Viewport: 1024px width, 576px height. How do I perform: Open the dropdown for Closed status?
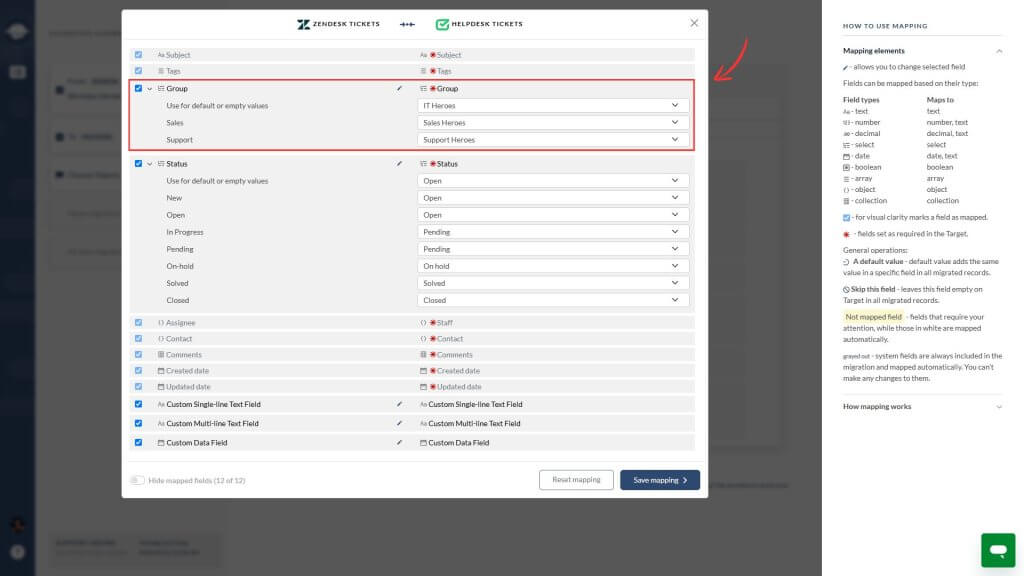click(552, 300)
